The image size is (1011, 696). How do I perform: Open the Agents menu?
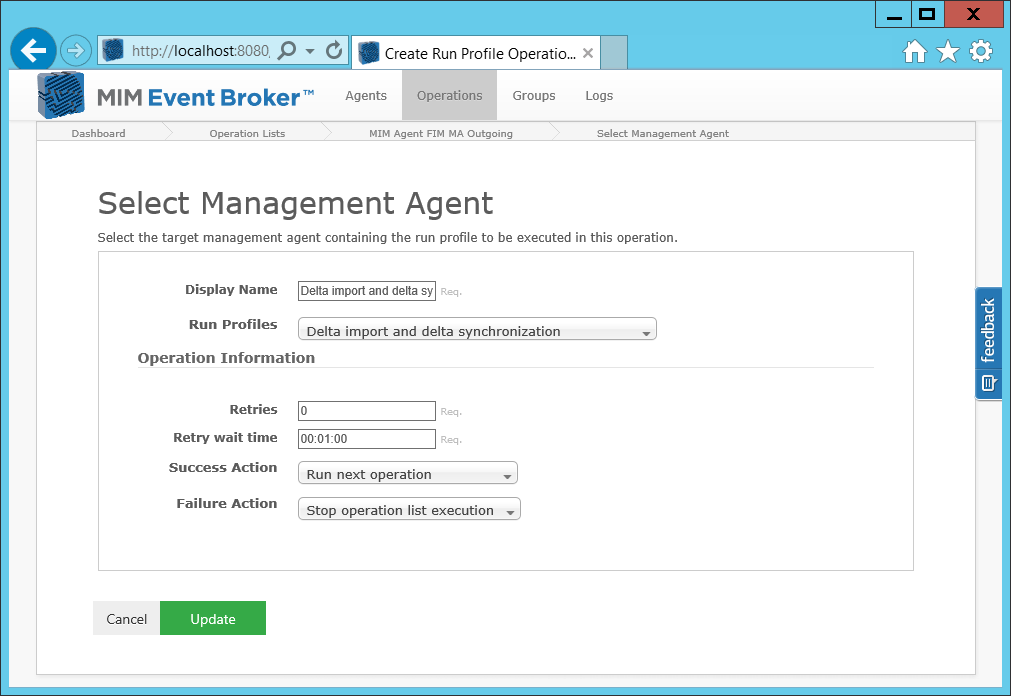point(366,95)
